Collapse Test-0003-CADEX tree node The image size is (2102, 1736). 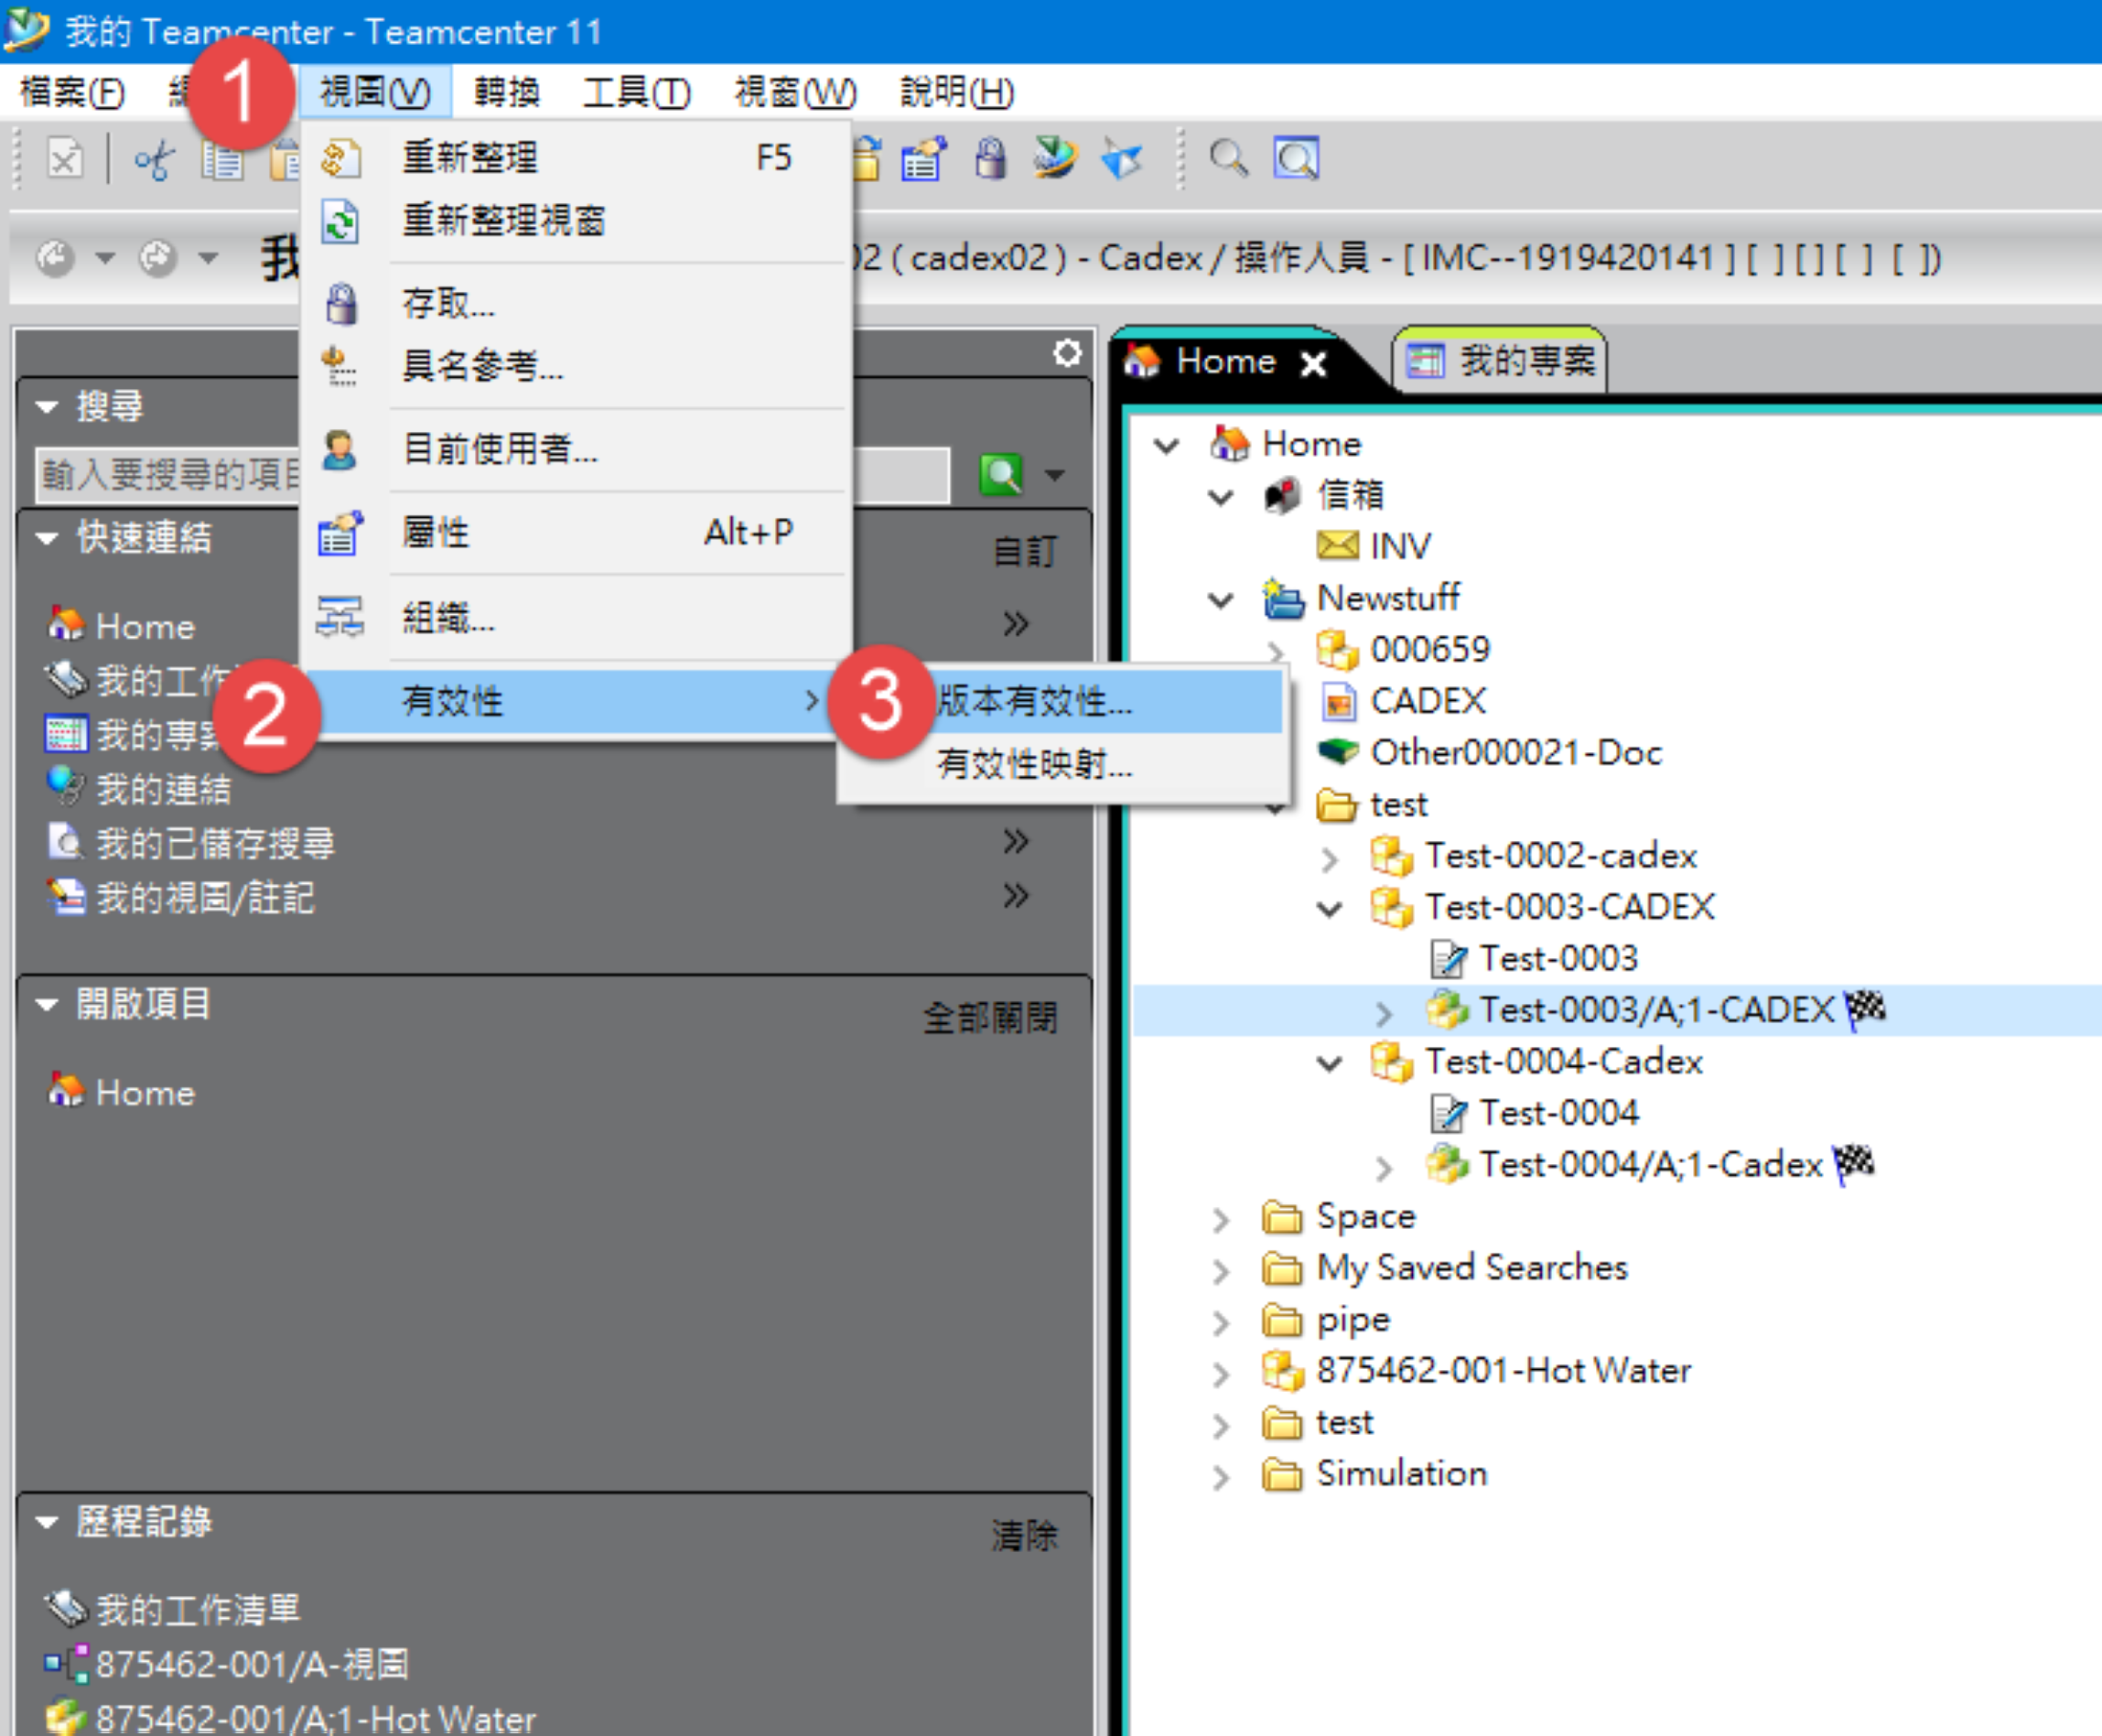pos(1329,908)
